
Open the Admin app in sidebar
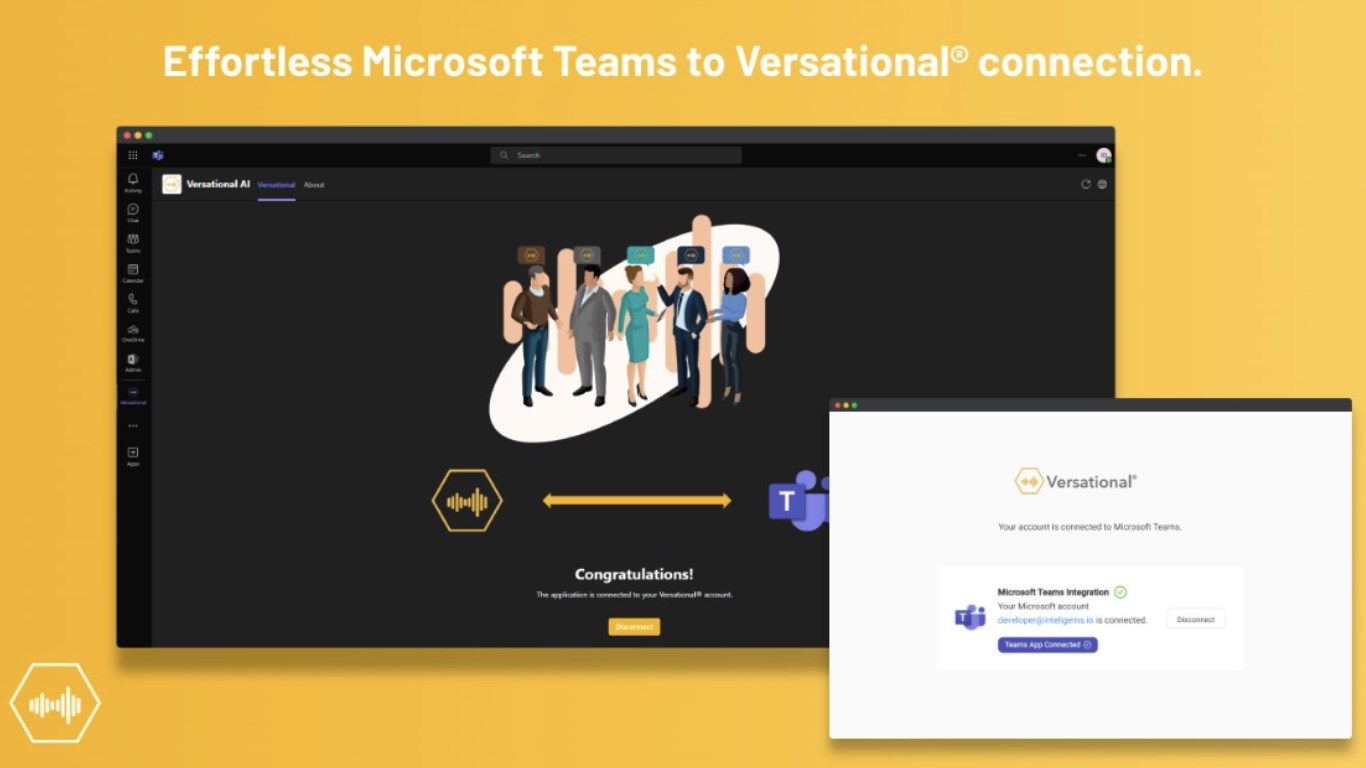pos(133,362)
